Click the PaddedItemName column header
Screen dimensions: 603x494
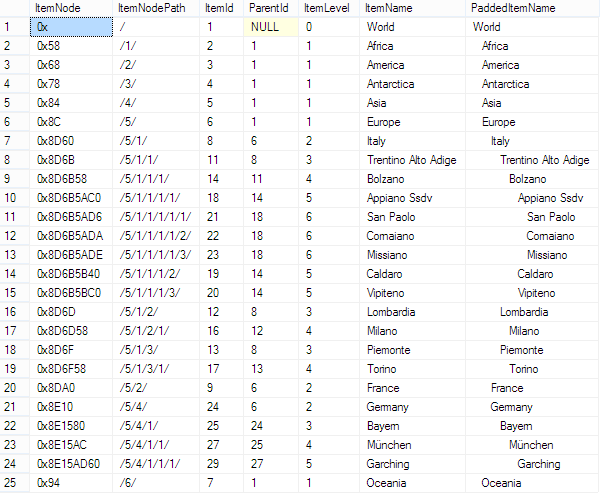[x=532, y=8]
